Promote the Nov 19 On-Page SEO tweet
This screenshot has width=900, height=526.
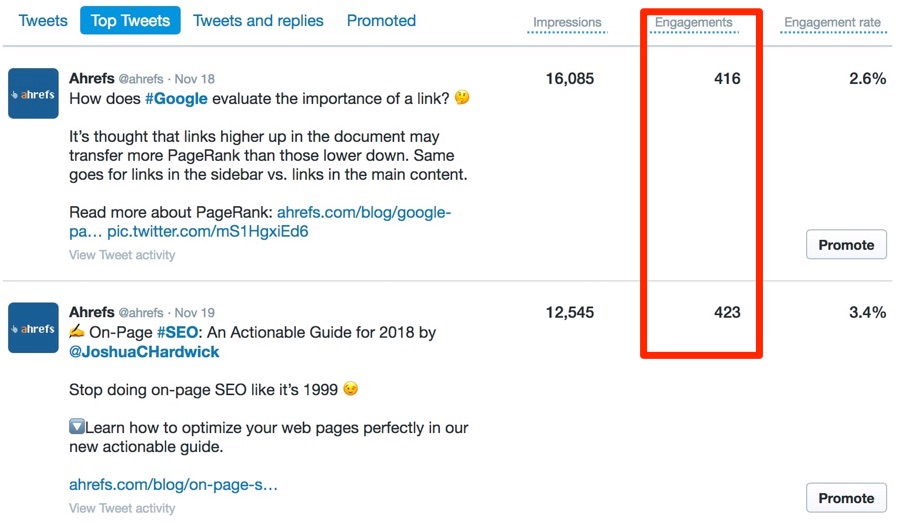[x=846, y=498]
